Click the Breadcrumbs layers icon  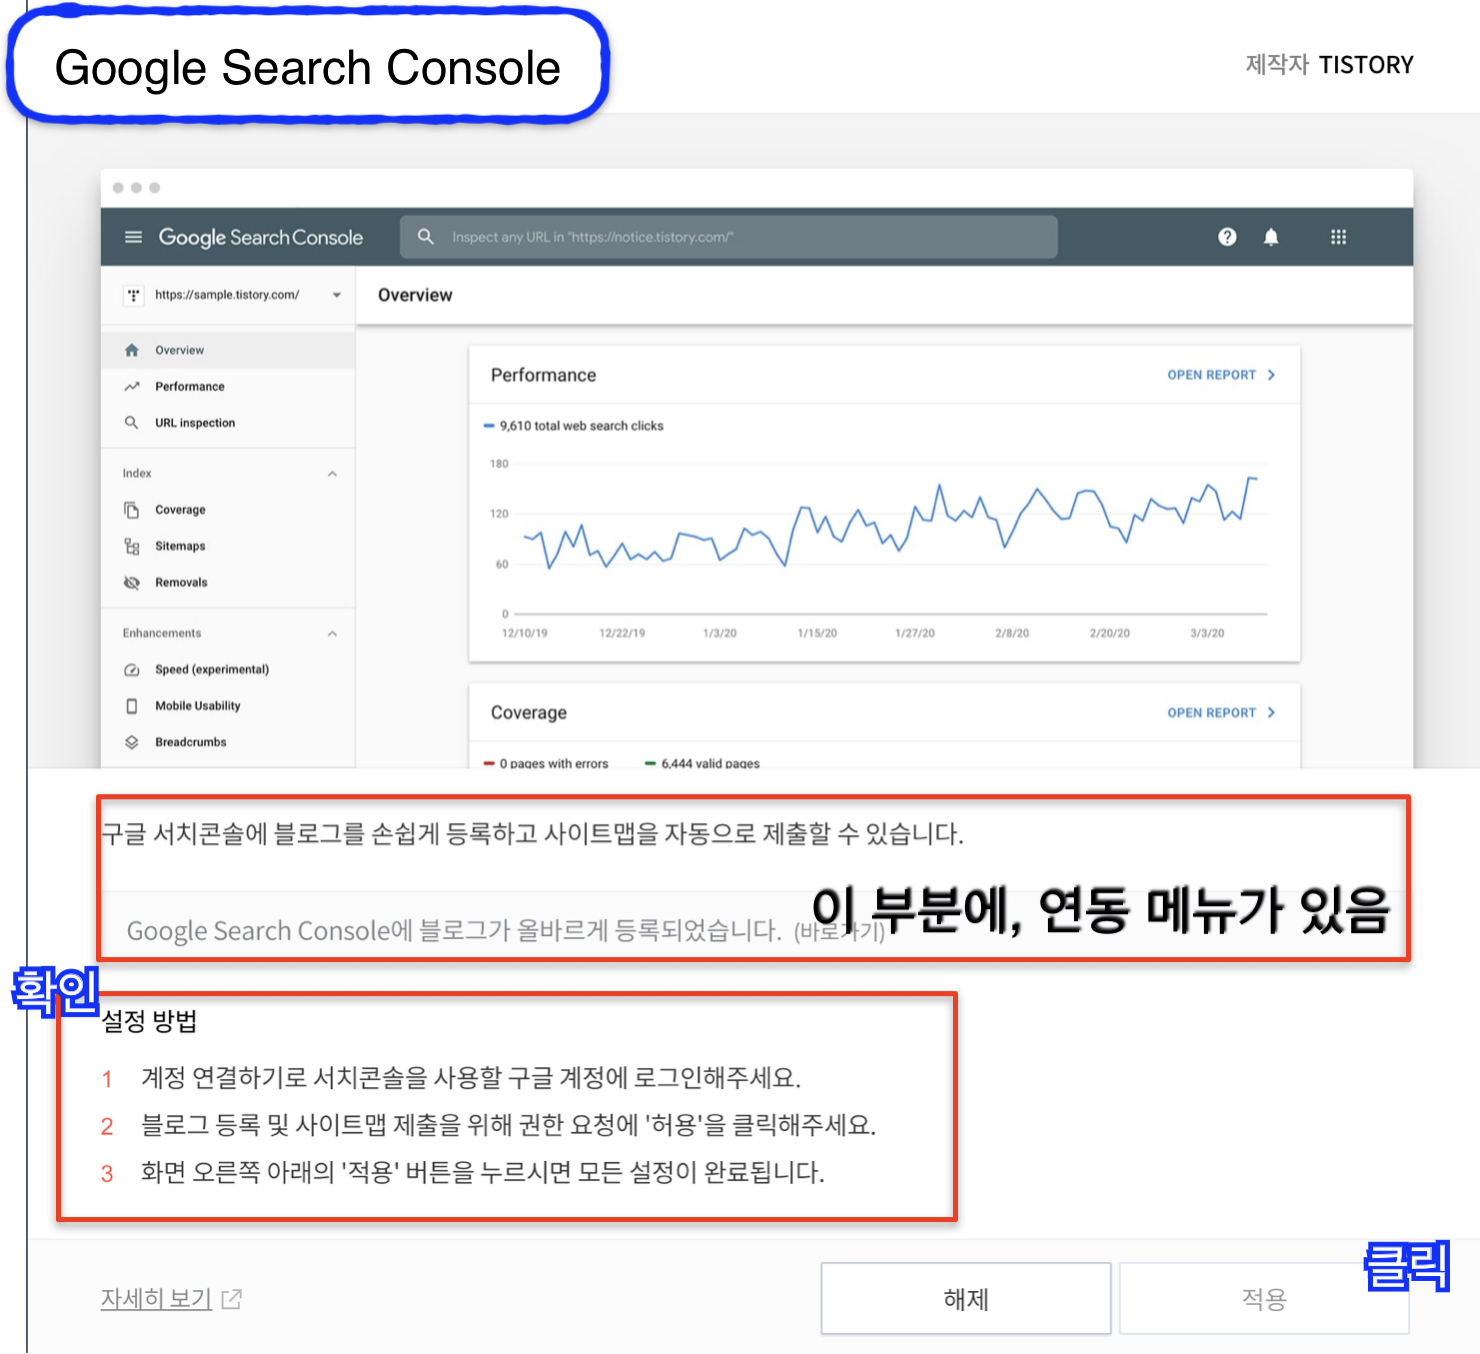pyautogui.click(x=131, y=742)
